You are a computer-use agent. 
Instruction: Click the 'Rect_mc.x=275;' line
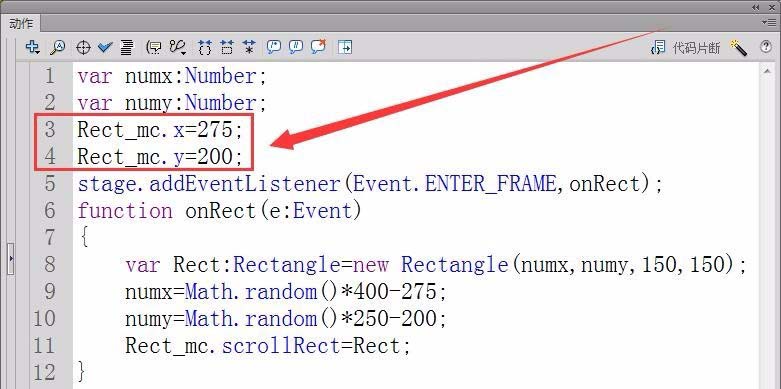point(160,130)
